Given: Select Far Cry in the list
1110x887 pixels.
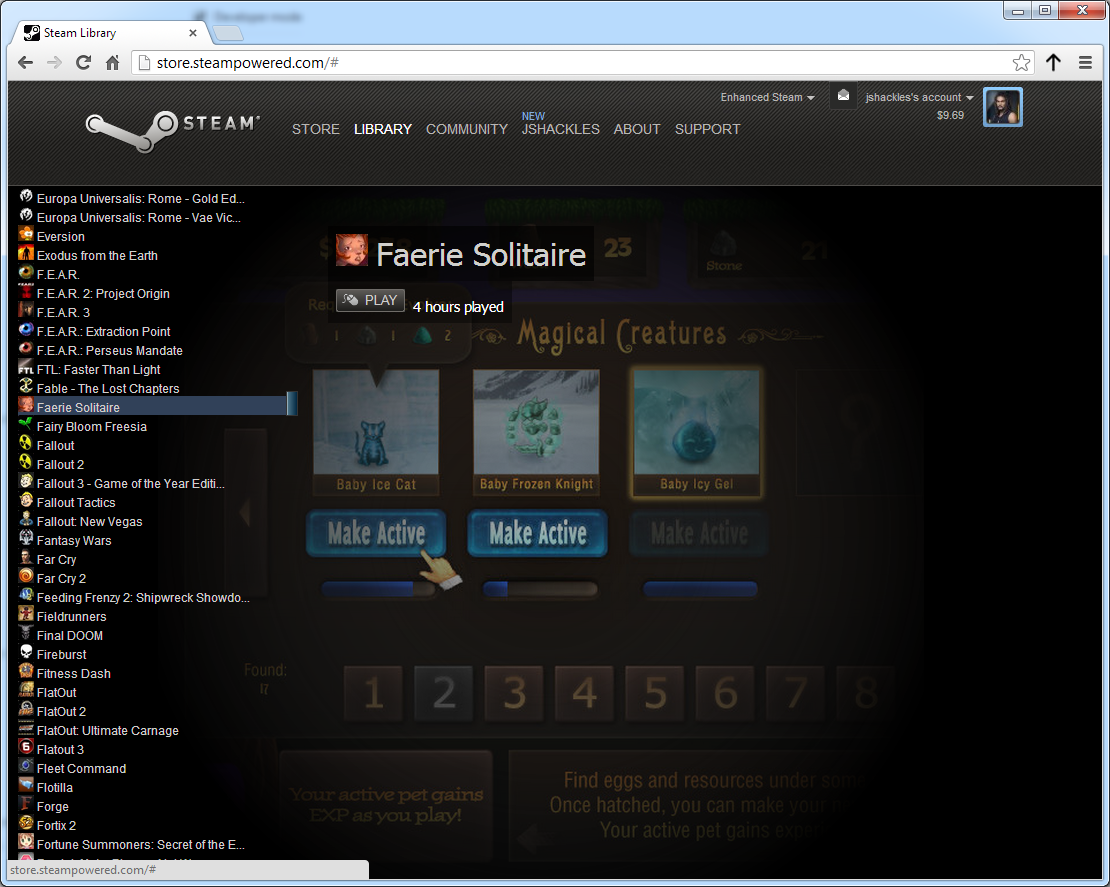Looking at the screenshot, I should coord(56,560).
